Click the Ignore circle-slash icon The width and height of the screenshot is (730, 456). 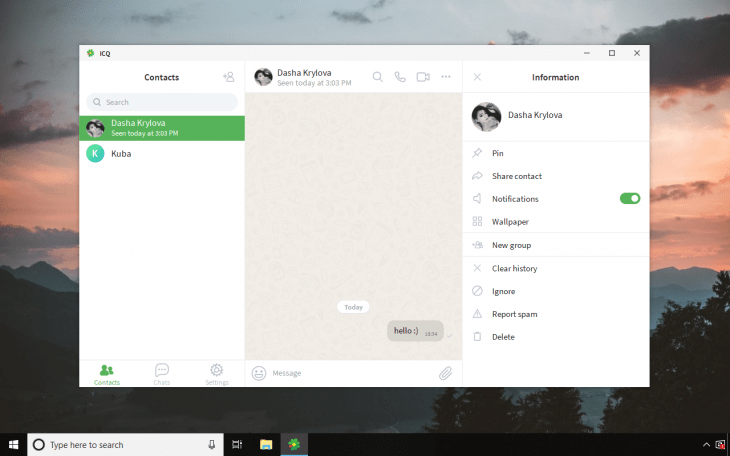(x=477, y=291)
